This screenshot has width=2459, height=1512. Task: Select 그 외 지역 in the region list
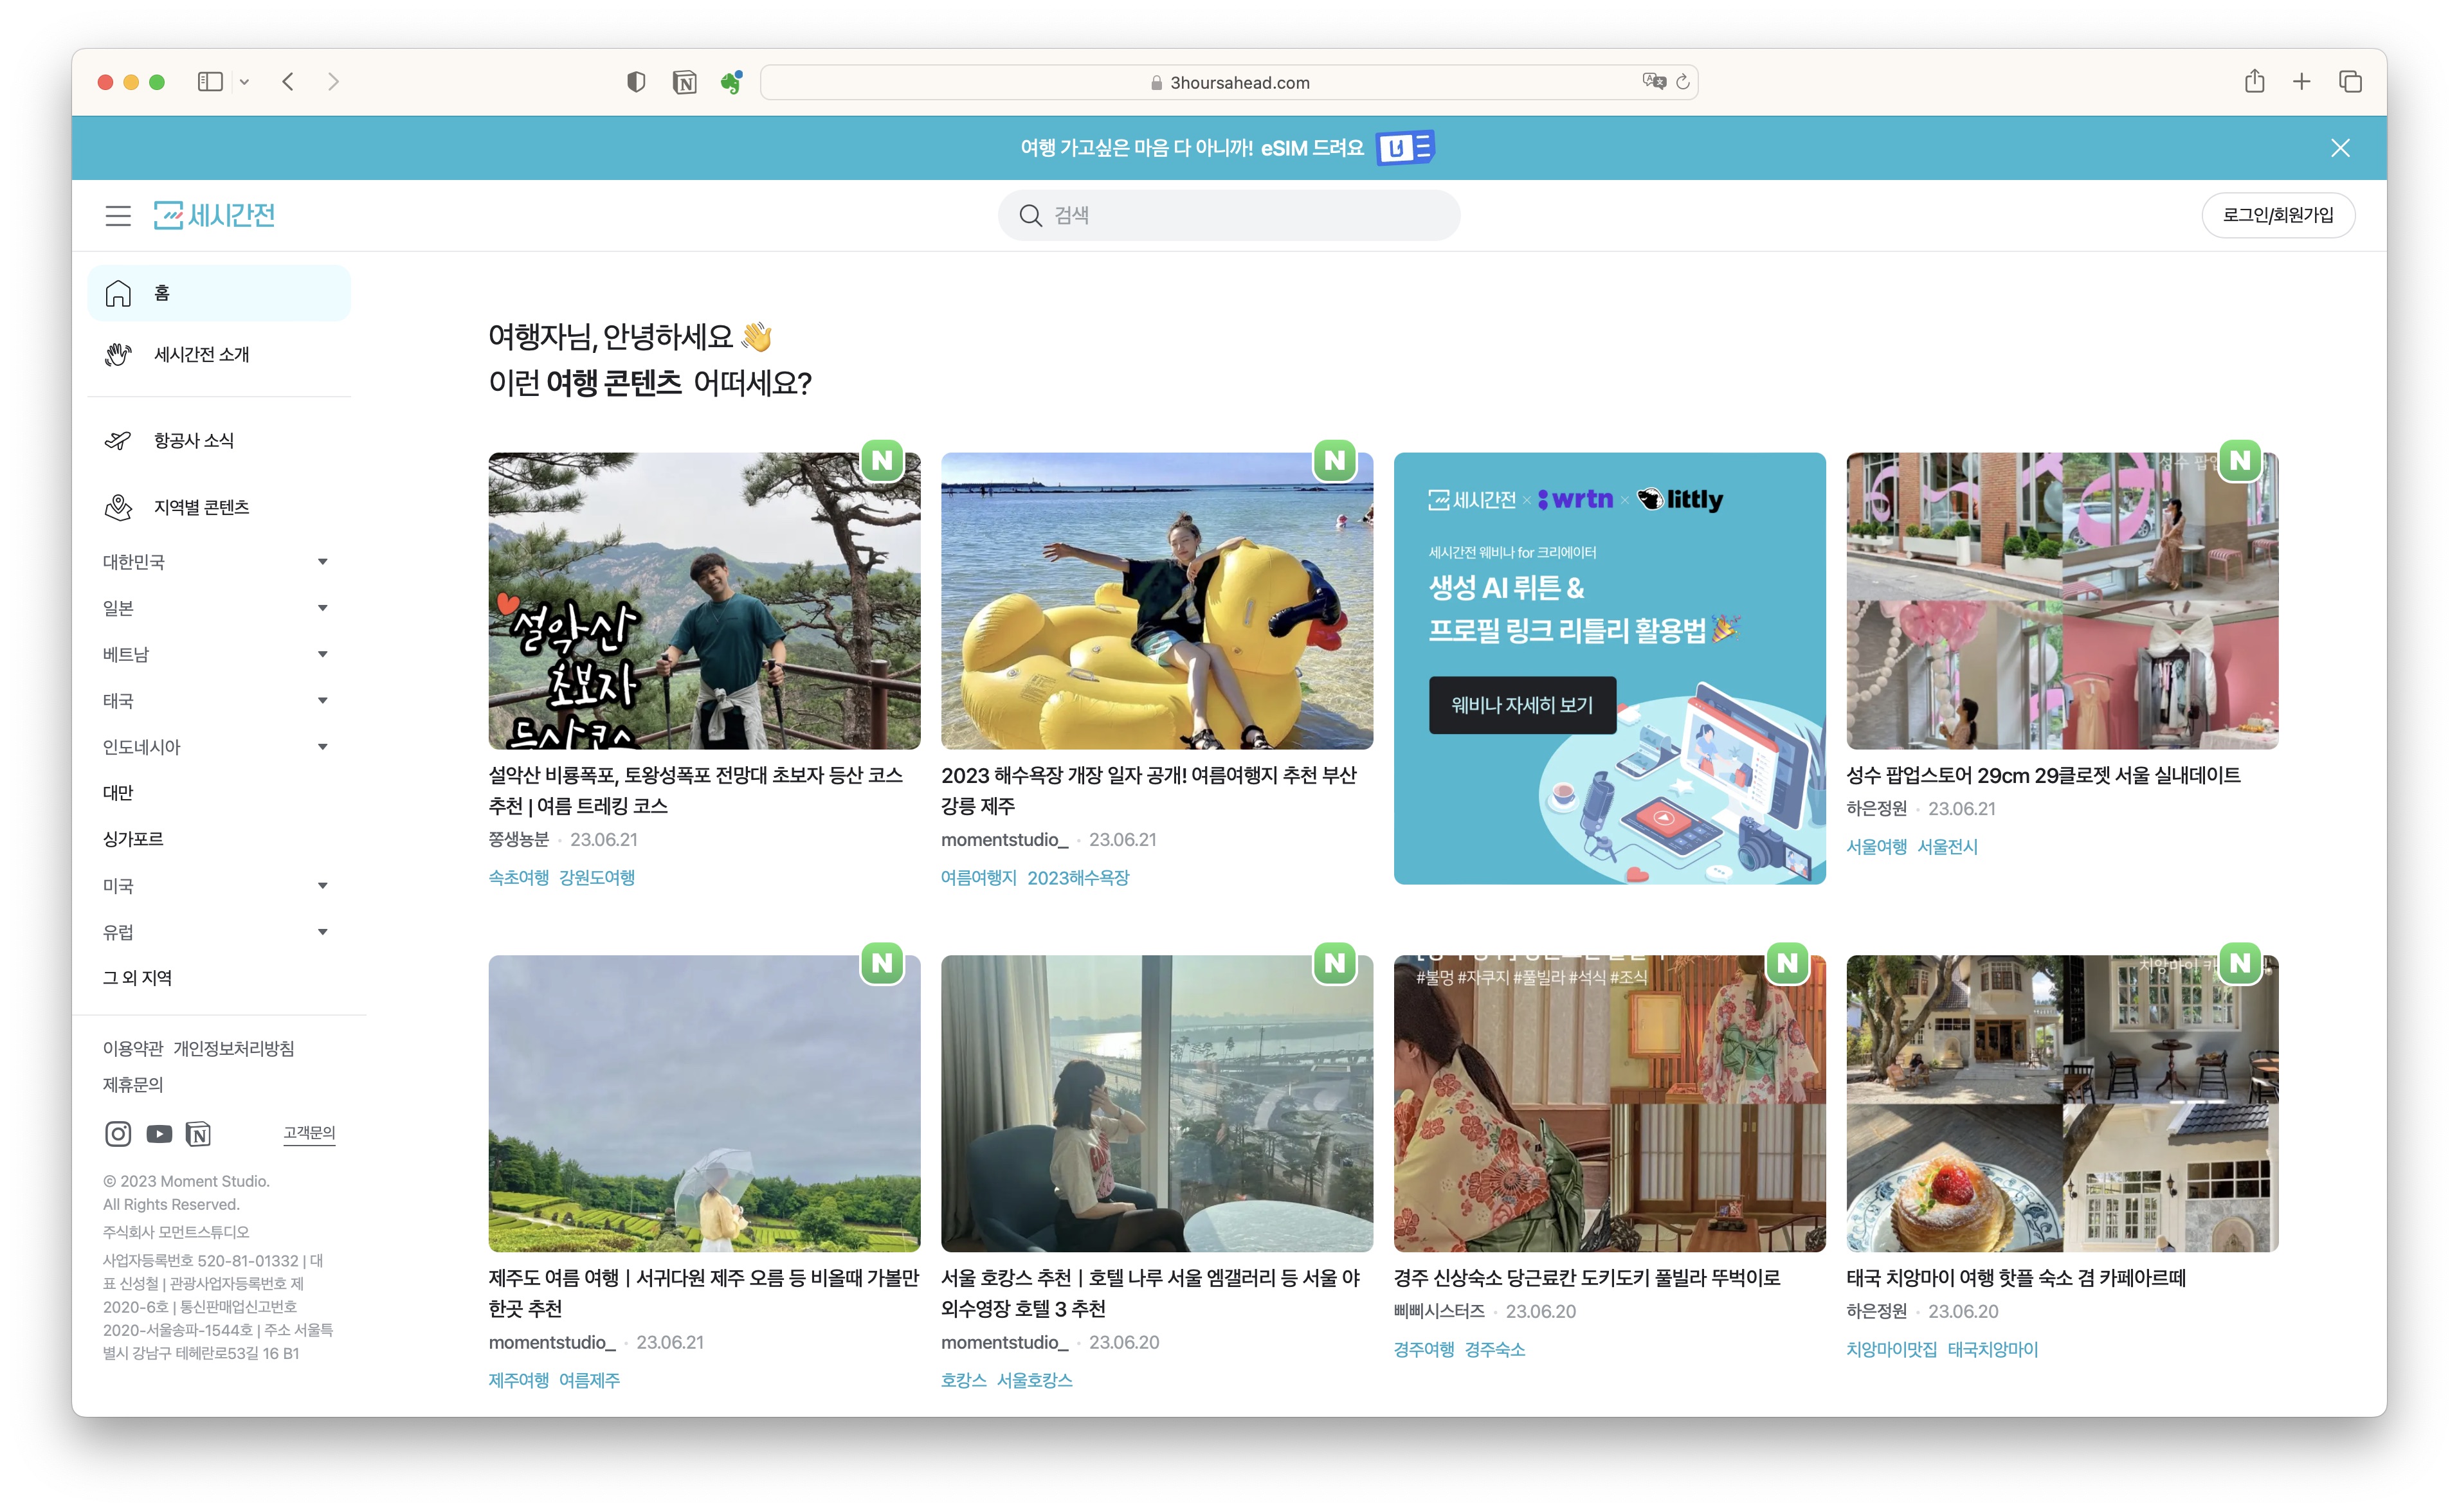click(x=137, y=978)
